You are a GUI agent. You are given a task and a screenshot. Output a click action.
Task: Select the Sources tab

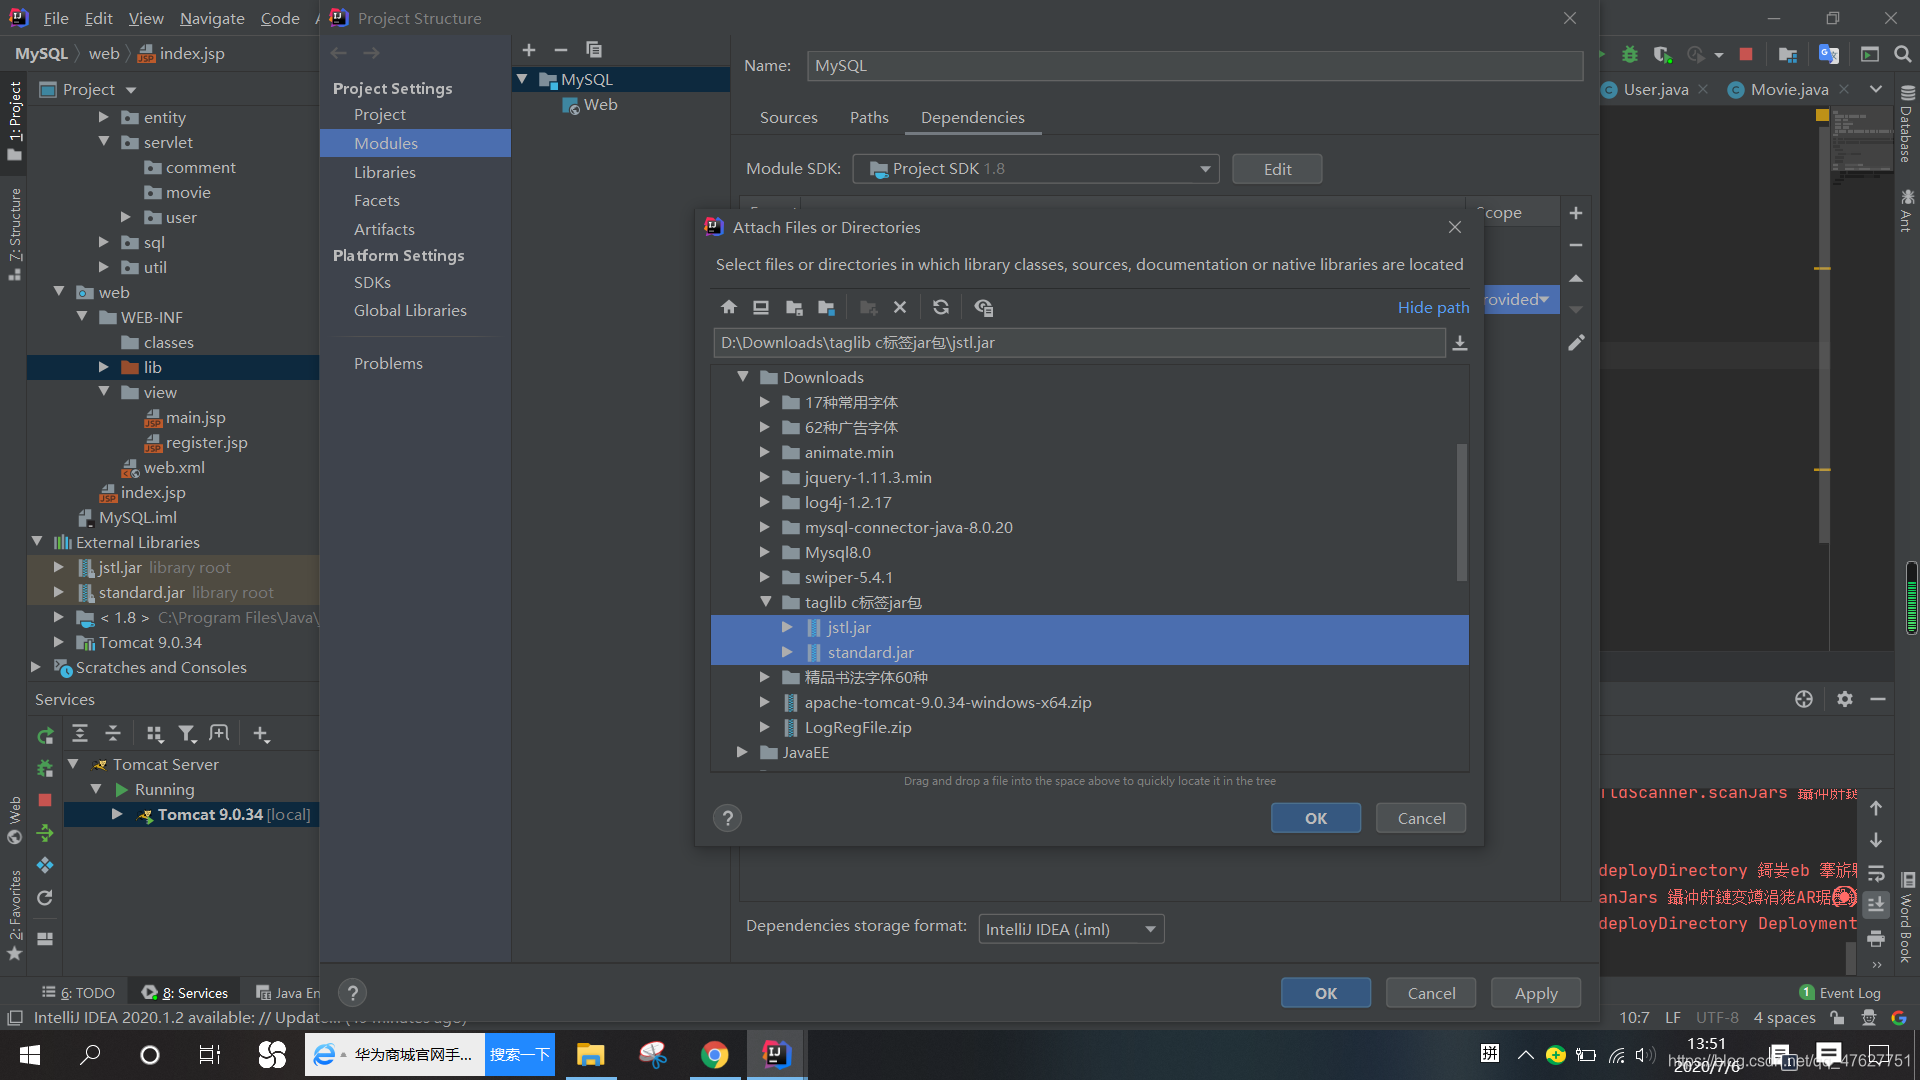[789, 116]
